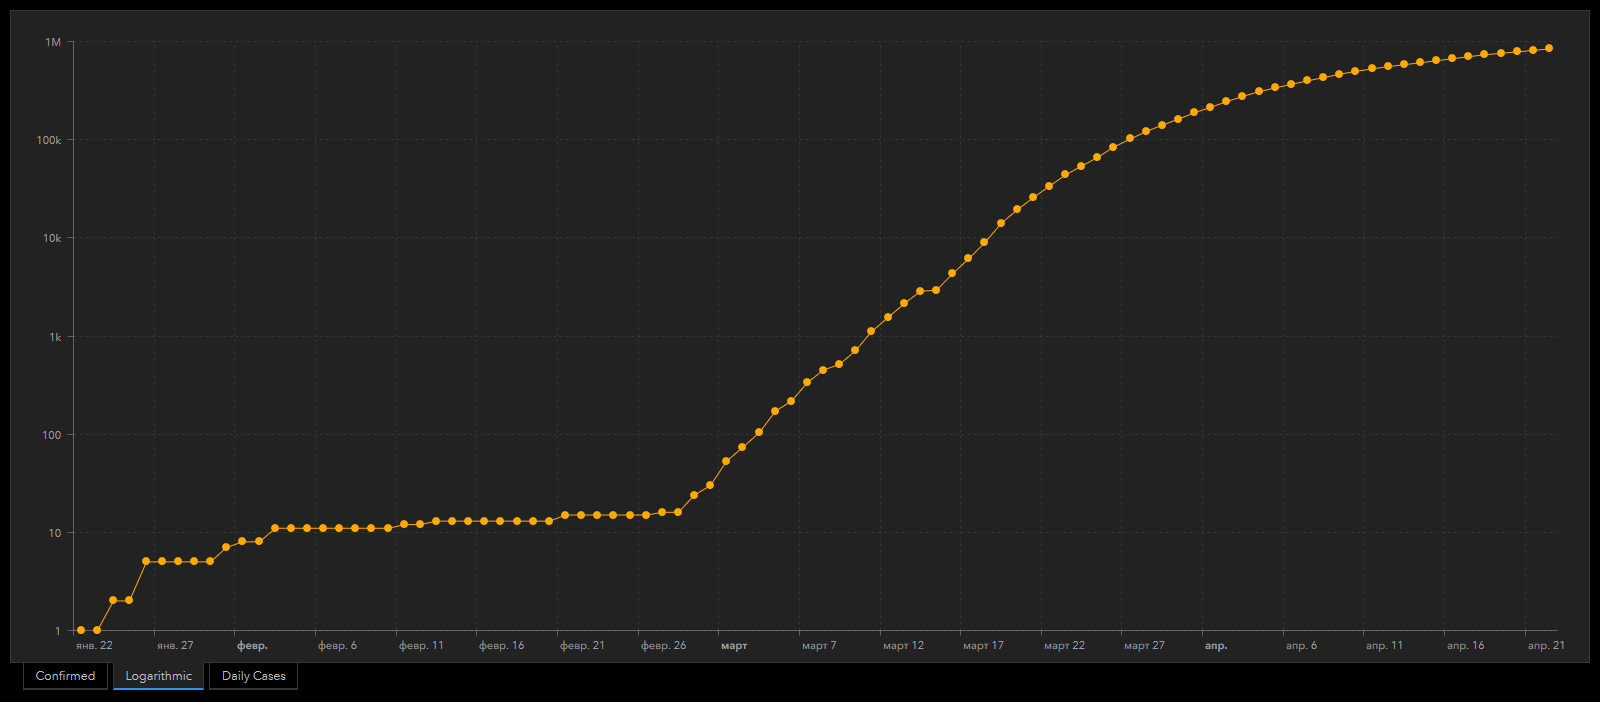Image resolution: width=1600 pixels, height=702 pixels.
Task: Click the 10 y-axis label
Action: pos(55,533)
